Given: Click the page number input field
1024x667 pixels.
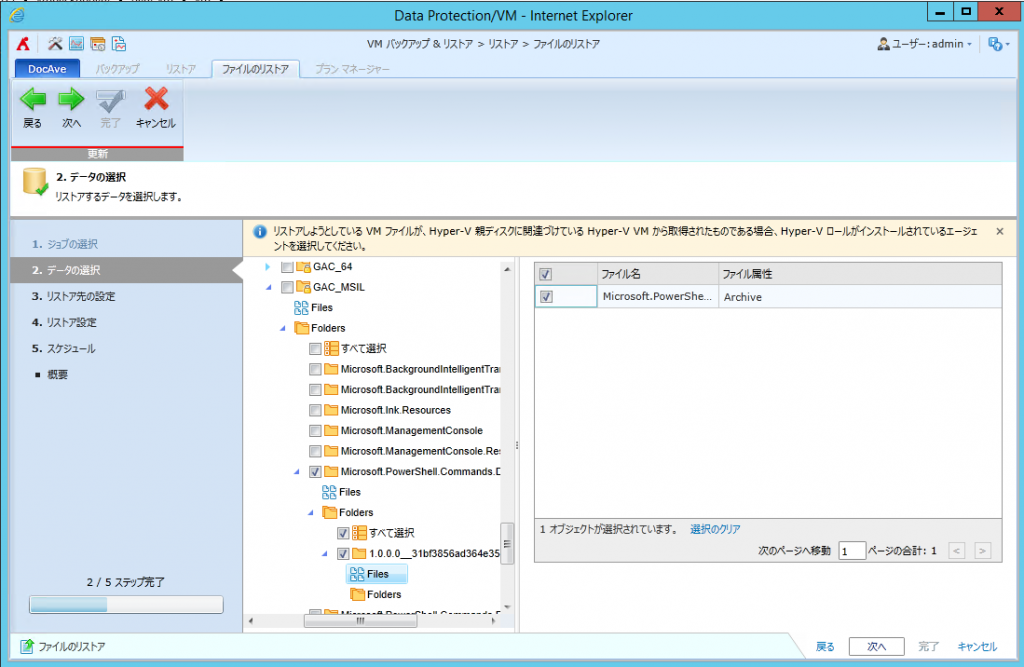Looking at the screenshot, I should coord(852,551).
